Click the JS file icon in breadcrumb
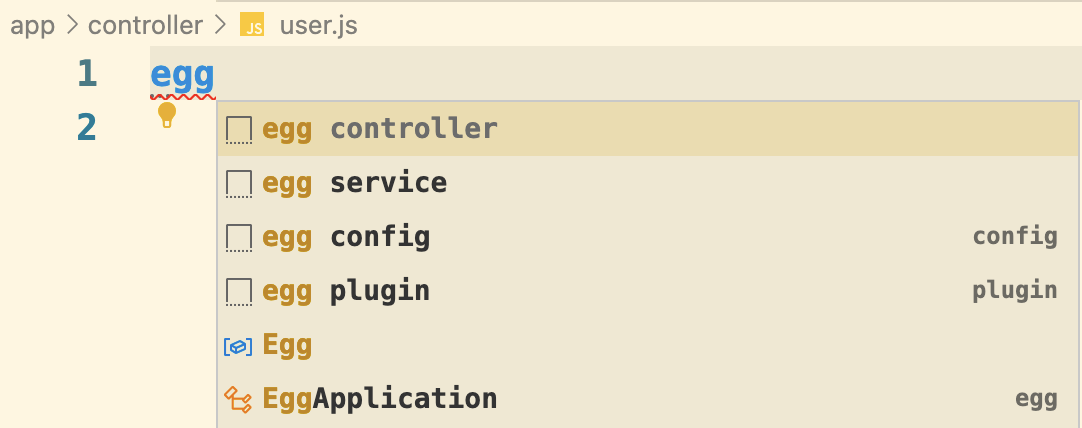Screen dimensions: 1082x428 [x=252, y=26]
